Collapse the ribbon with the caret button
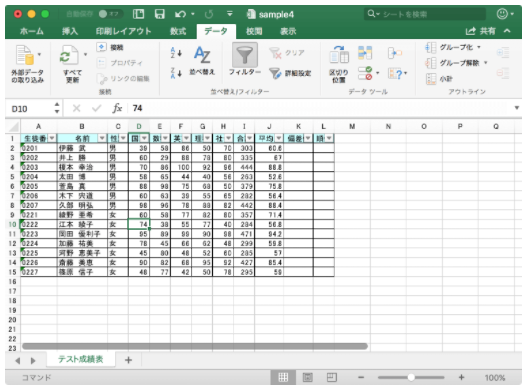This screenshot has height=388, width=523. point(507,31)
